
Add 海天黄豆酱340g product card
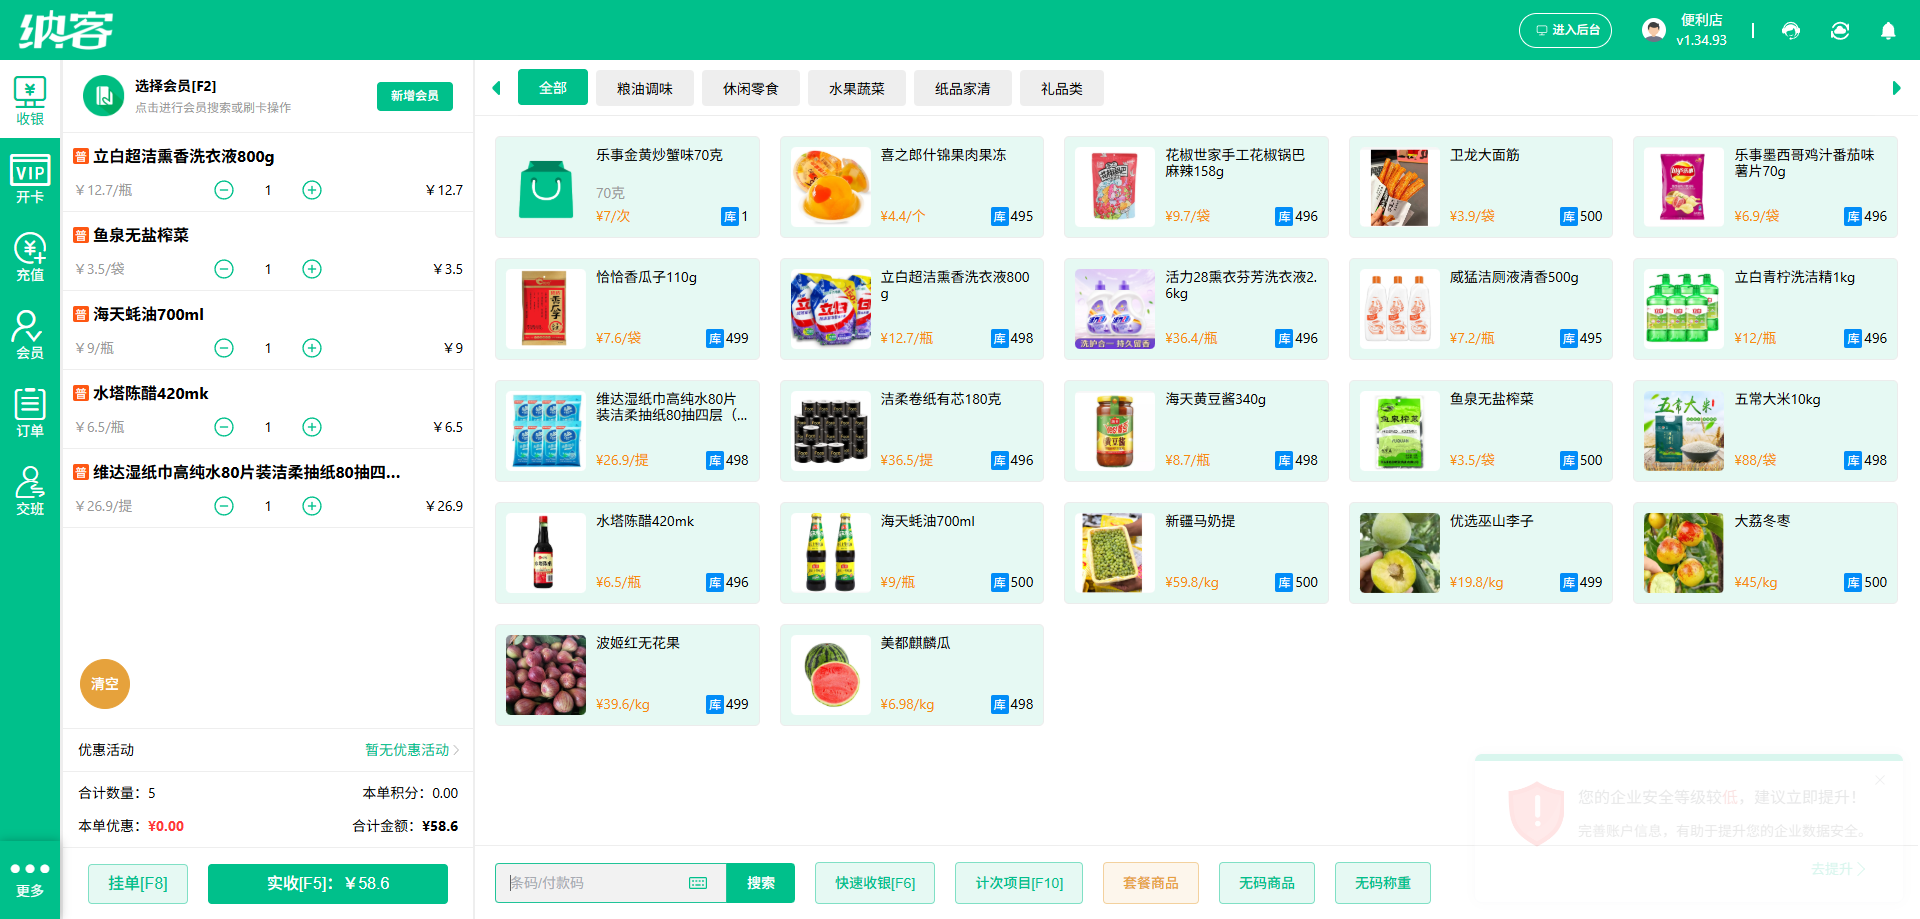[x=1196, y=431]
